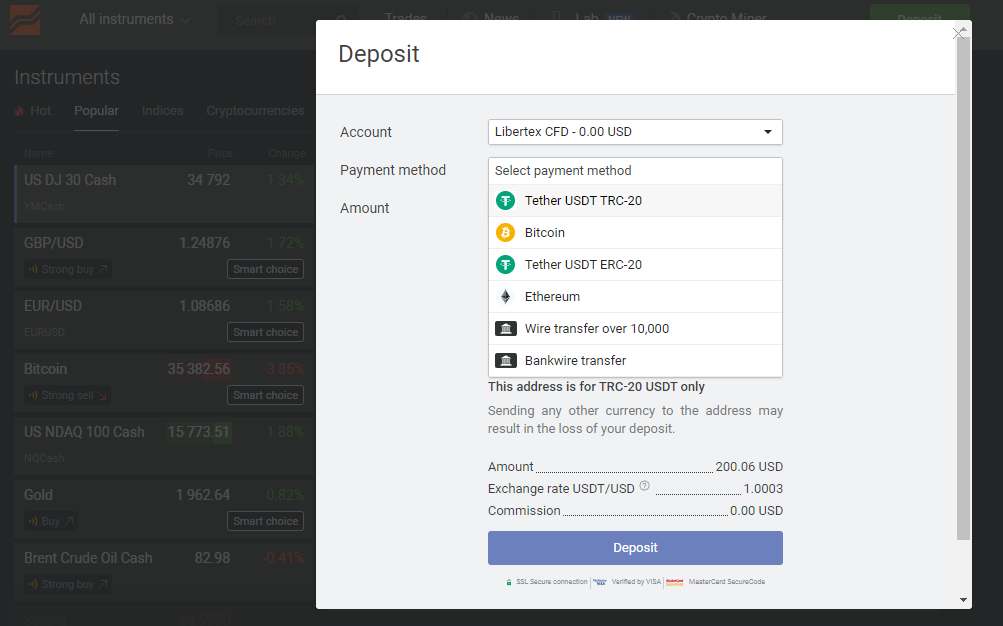Click the 200.06 USD amount value
Image resolution: width=1003 pixels, height=626 pixels.
point(749,467)
